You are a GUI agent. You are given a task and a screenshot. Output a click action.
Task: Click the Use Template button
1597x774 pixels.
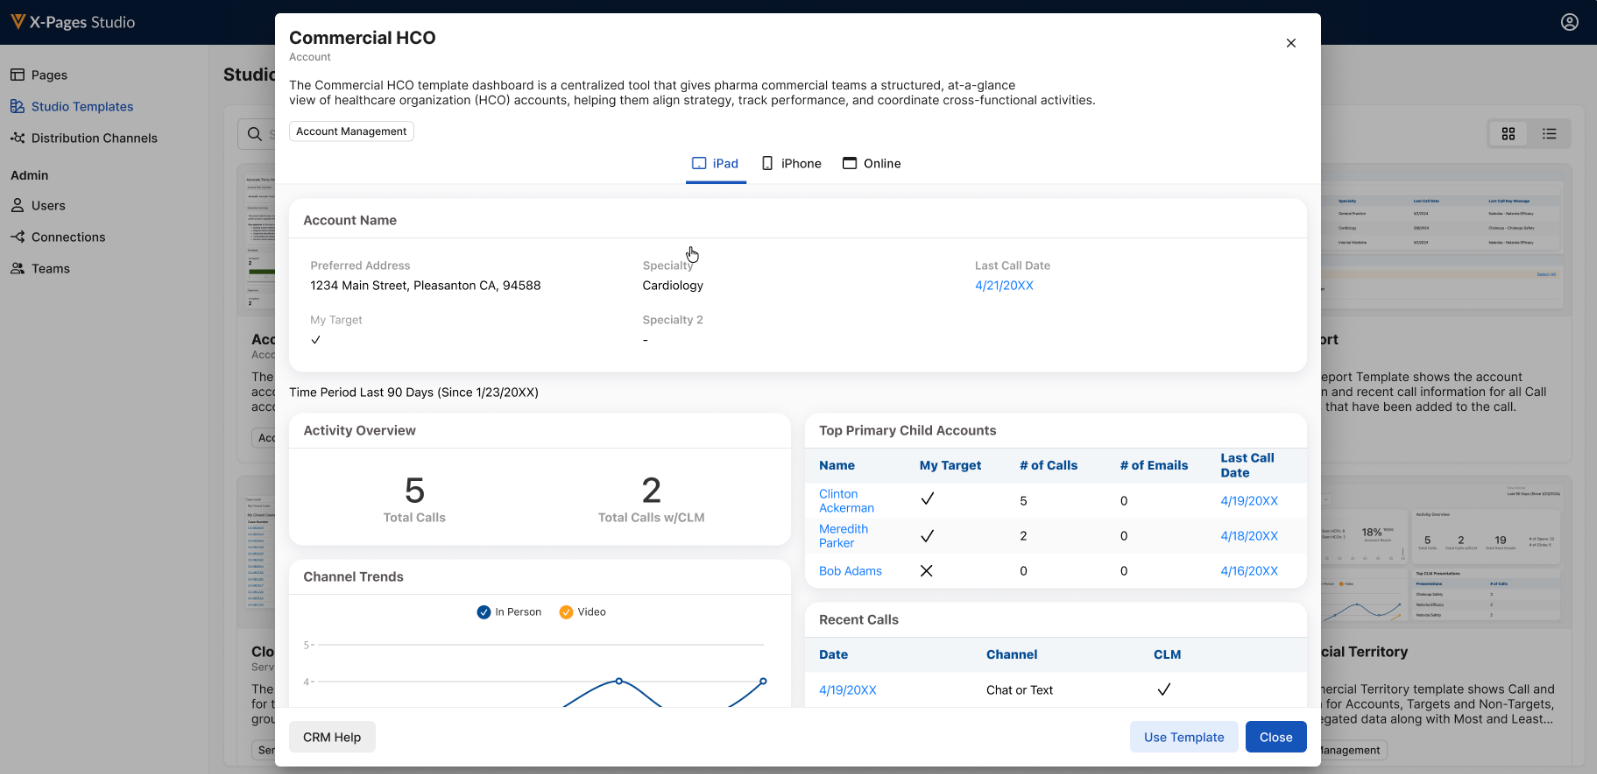tap(1184, 737)
